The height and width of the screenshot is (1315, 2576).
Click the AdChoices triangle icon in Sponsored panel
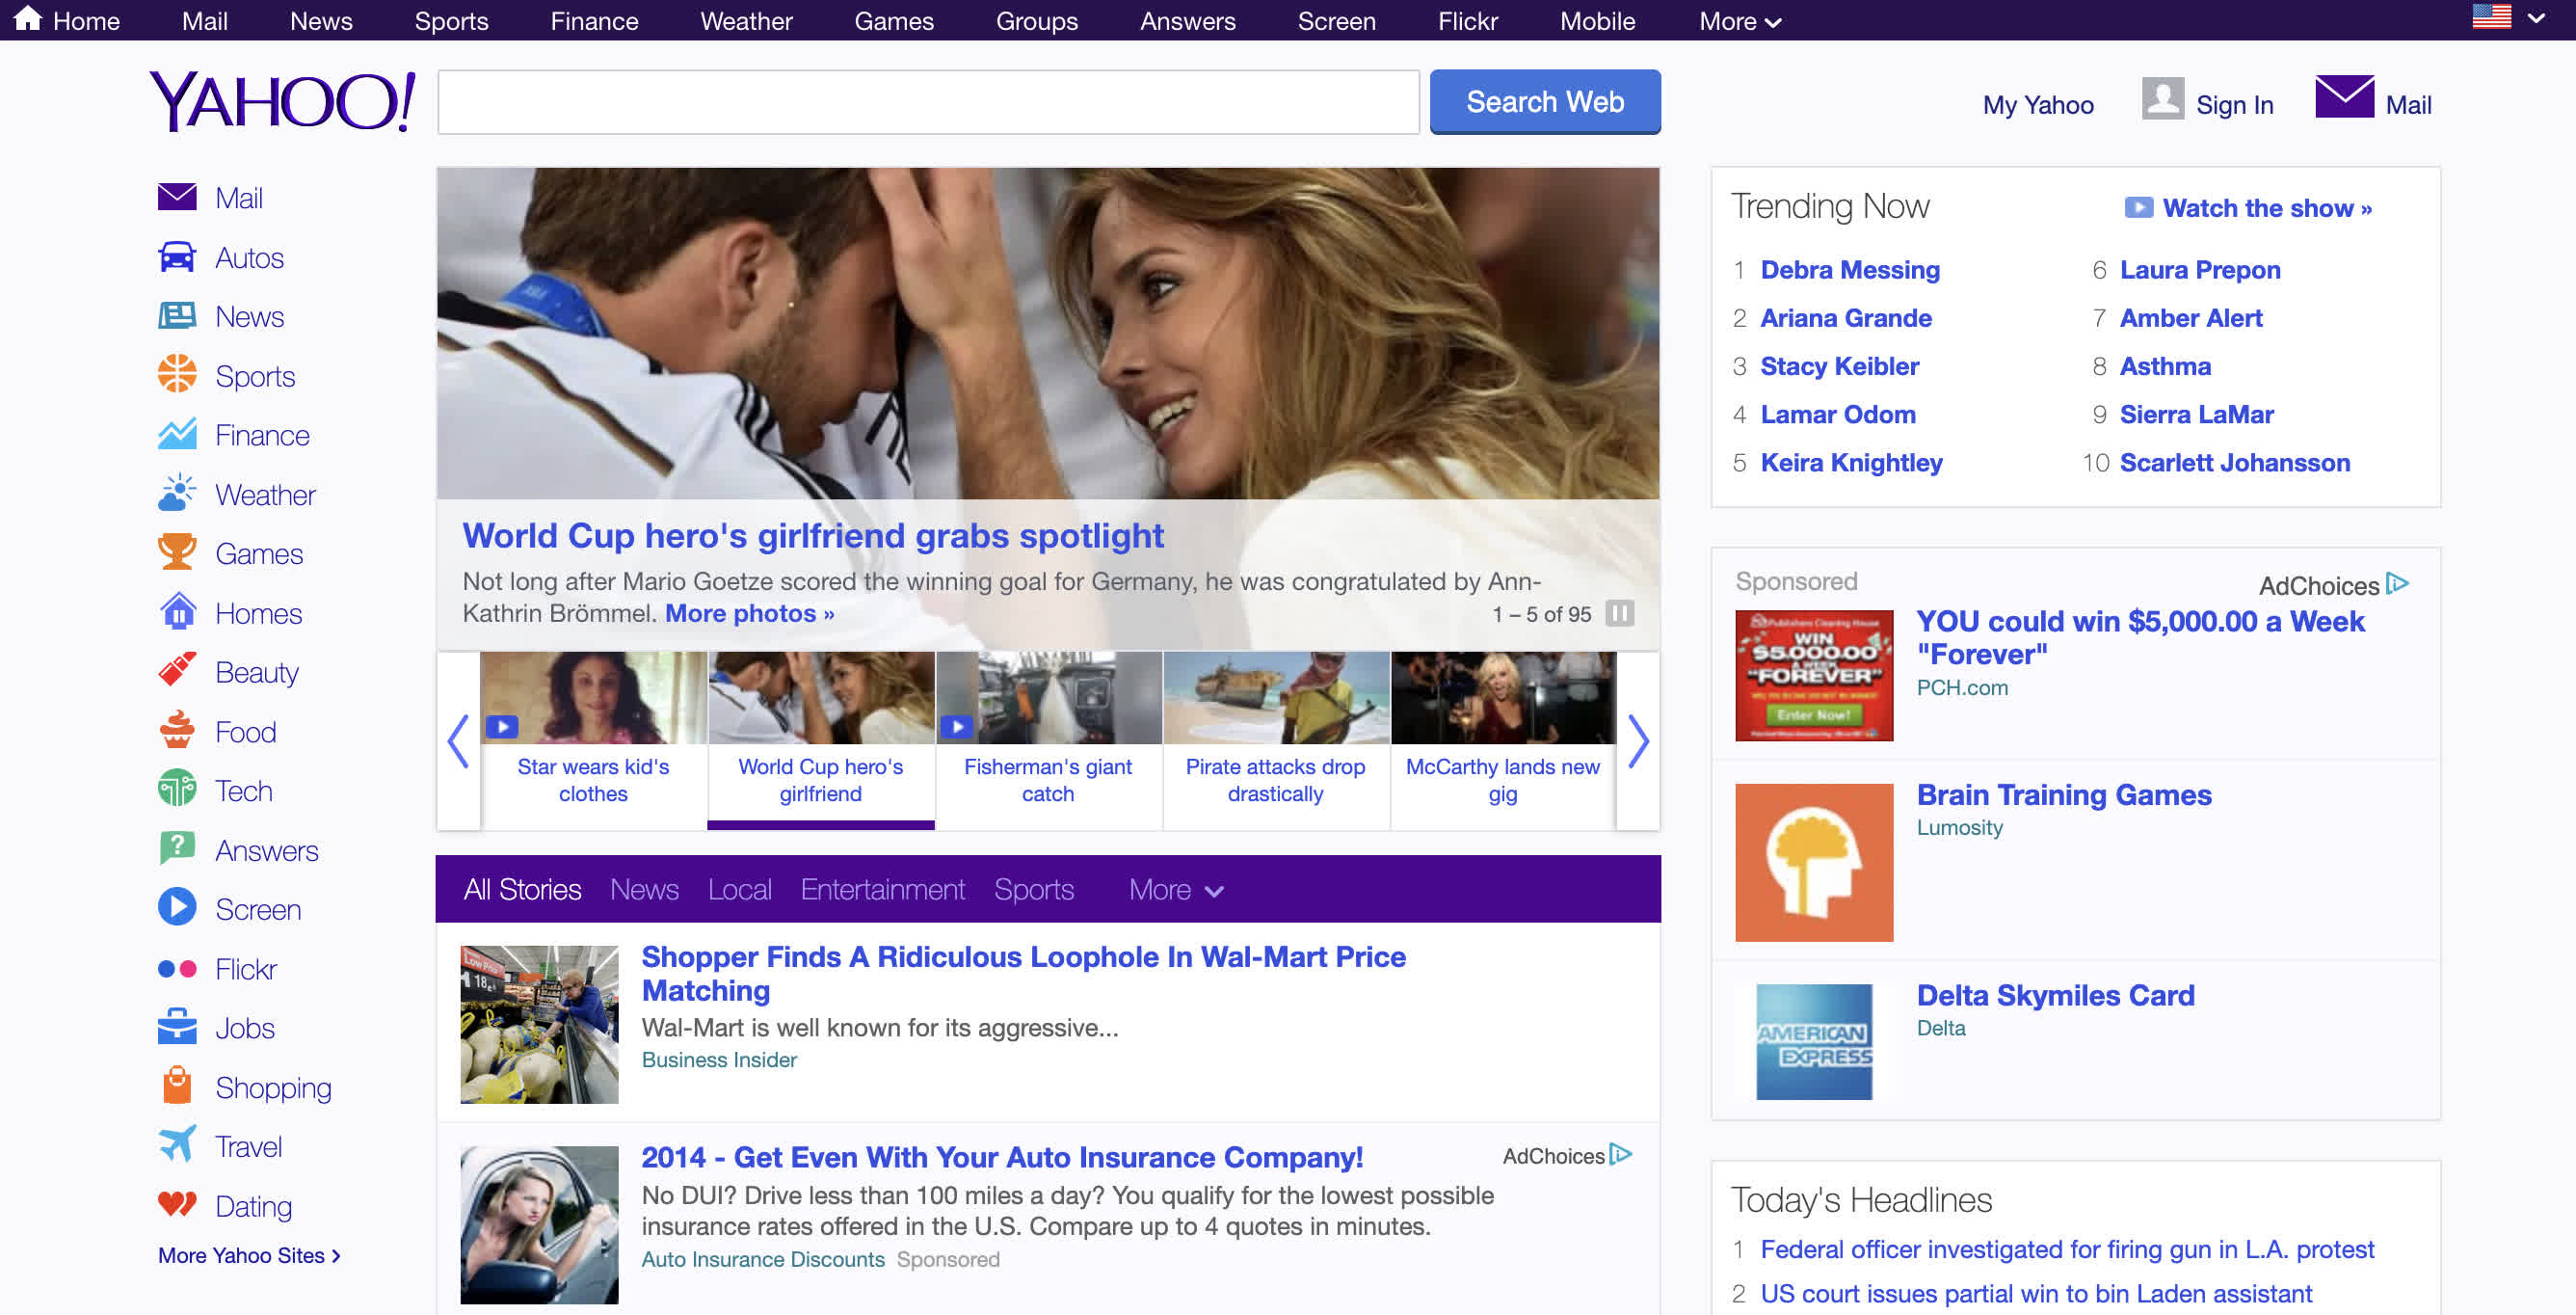click(x=2396, y=583)
